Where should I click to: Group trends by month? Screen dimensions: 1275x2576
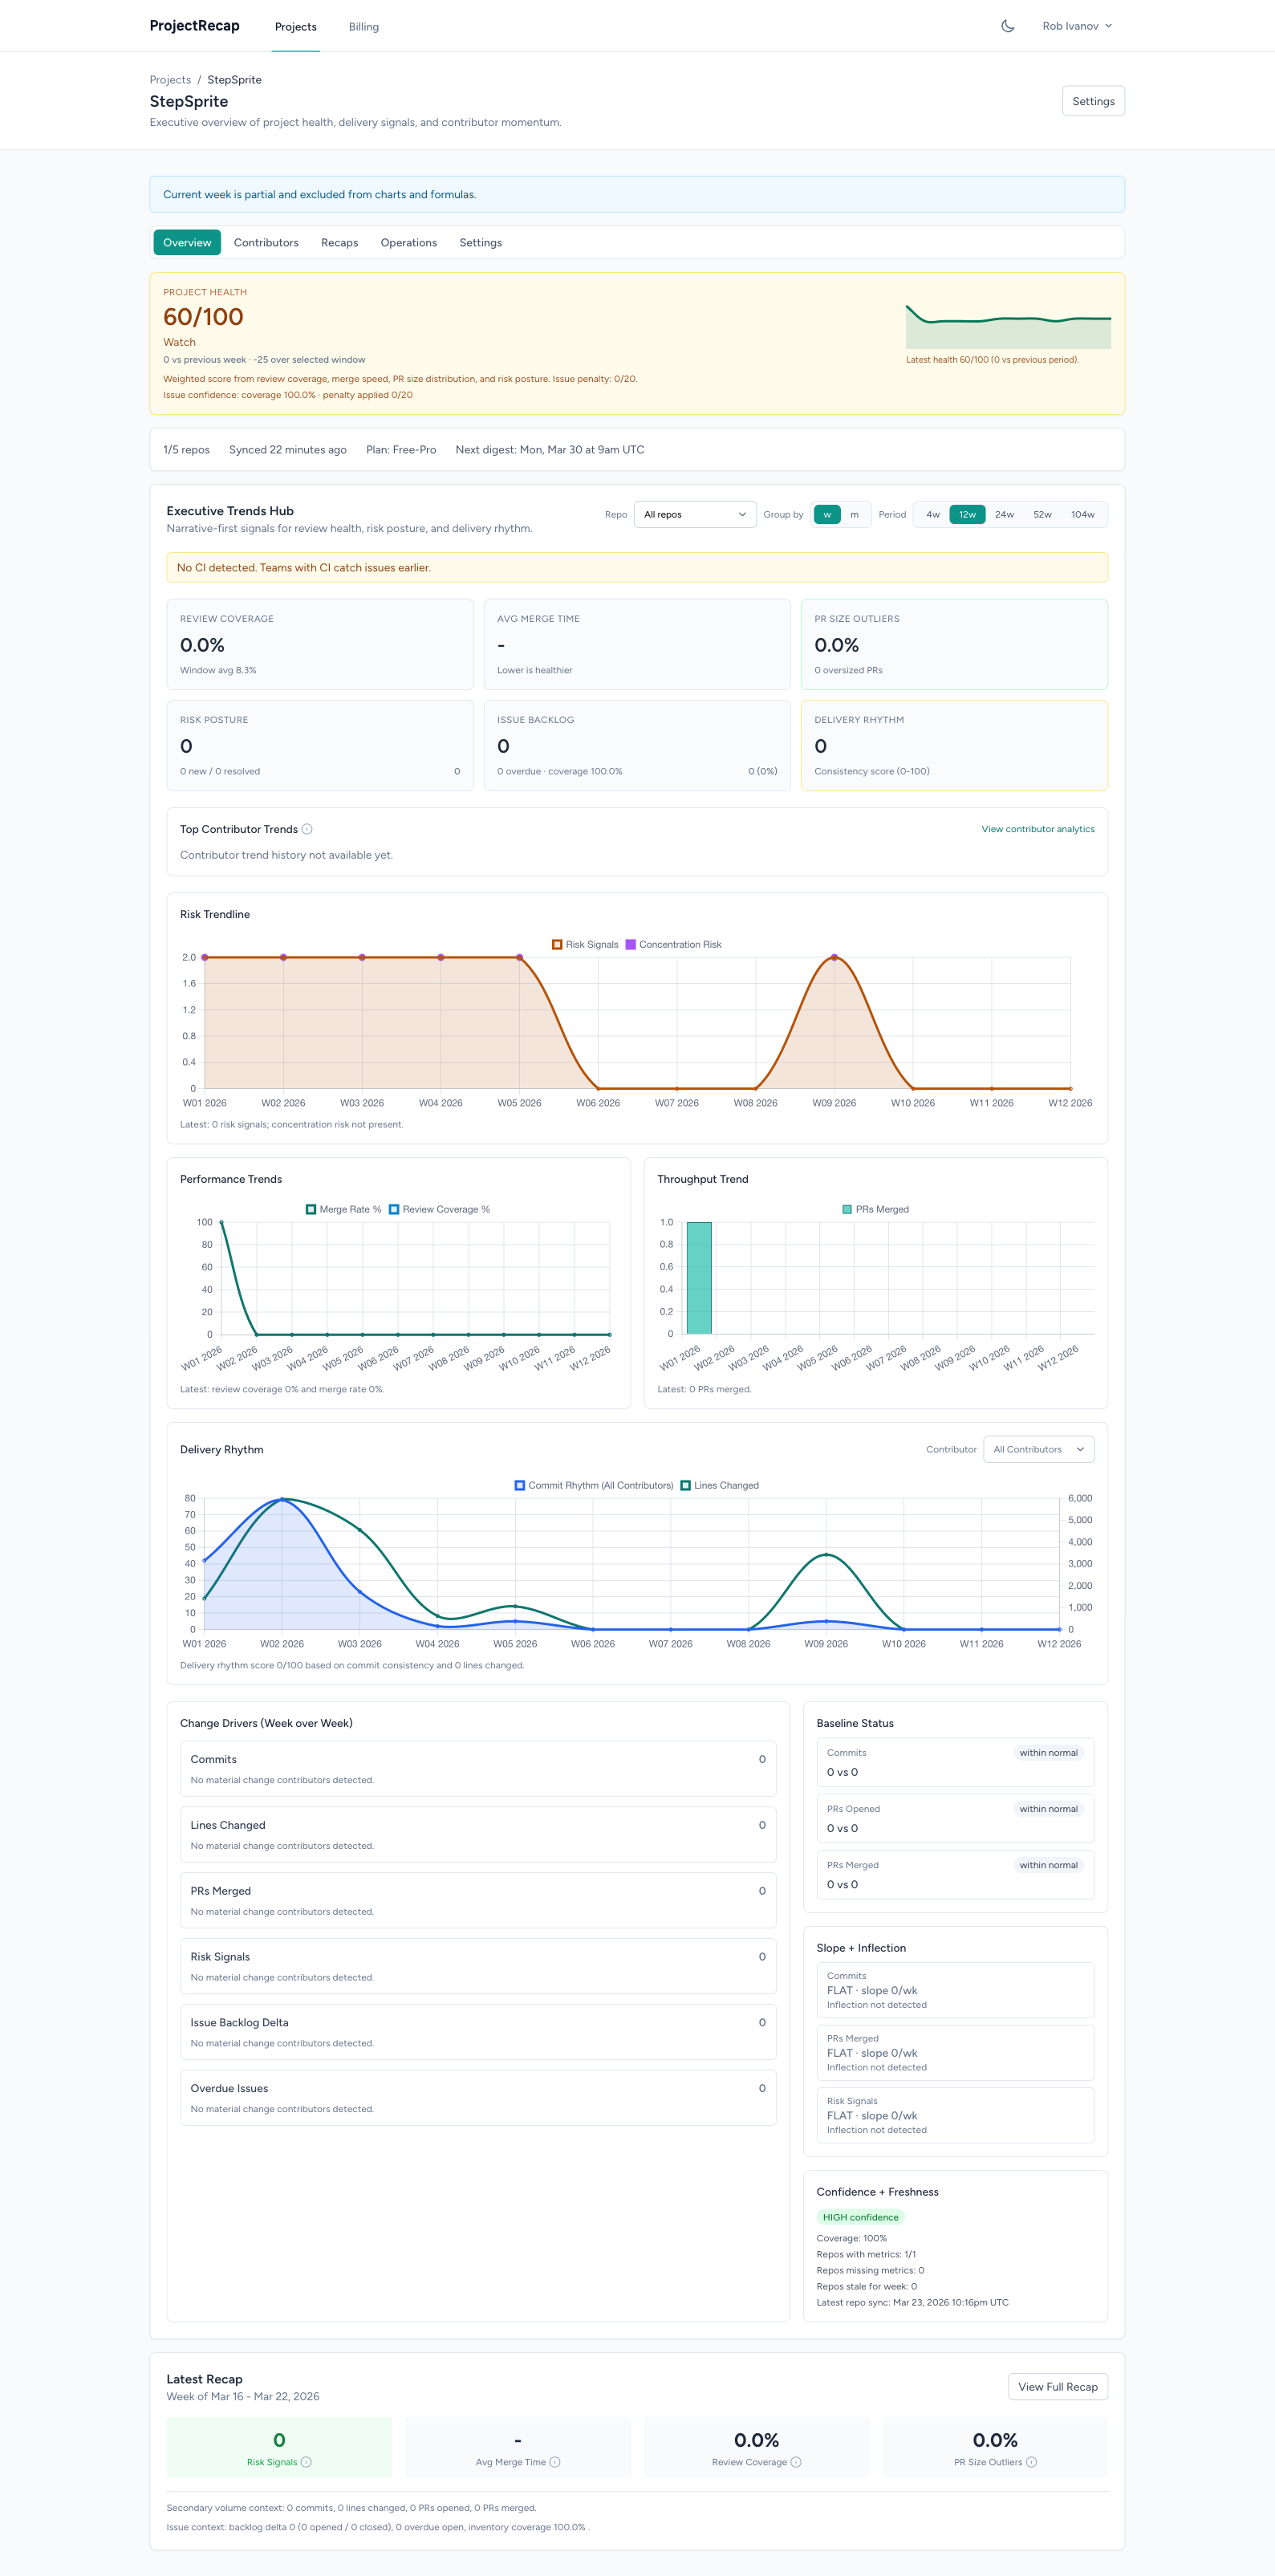click(854, 515)
